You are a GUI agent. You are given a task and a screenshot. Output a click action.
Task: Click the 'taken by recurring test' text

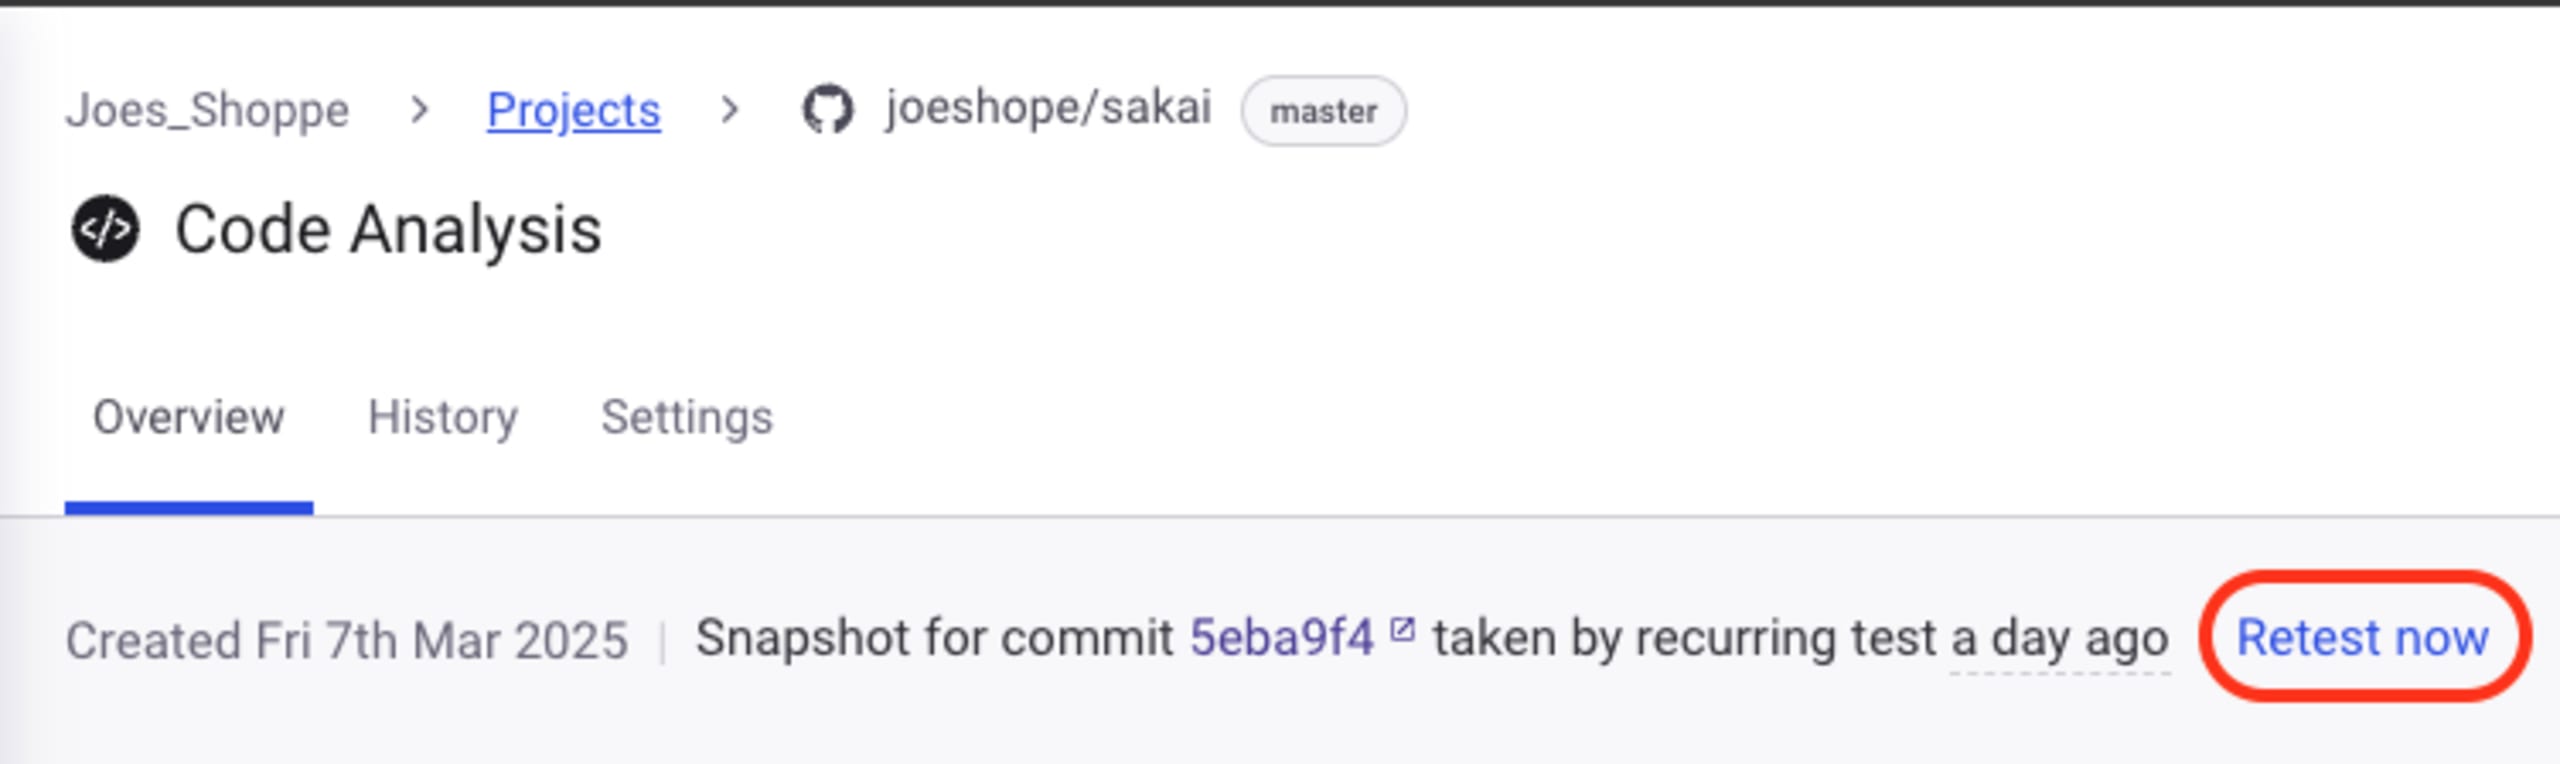click(x=1685, y=639)
